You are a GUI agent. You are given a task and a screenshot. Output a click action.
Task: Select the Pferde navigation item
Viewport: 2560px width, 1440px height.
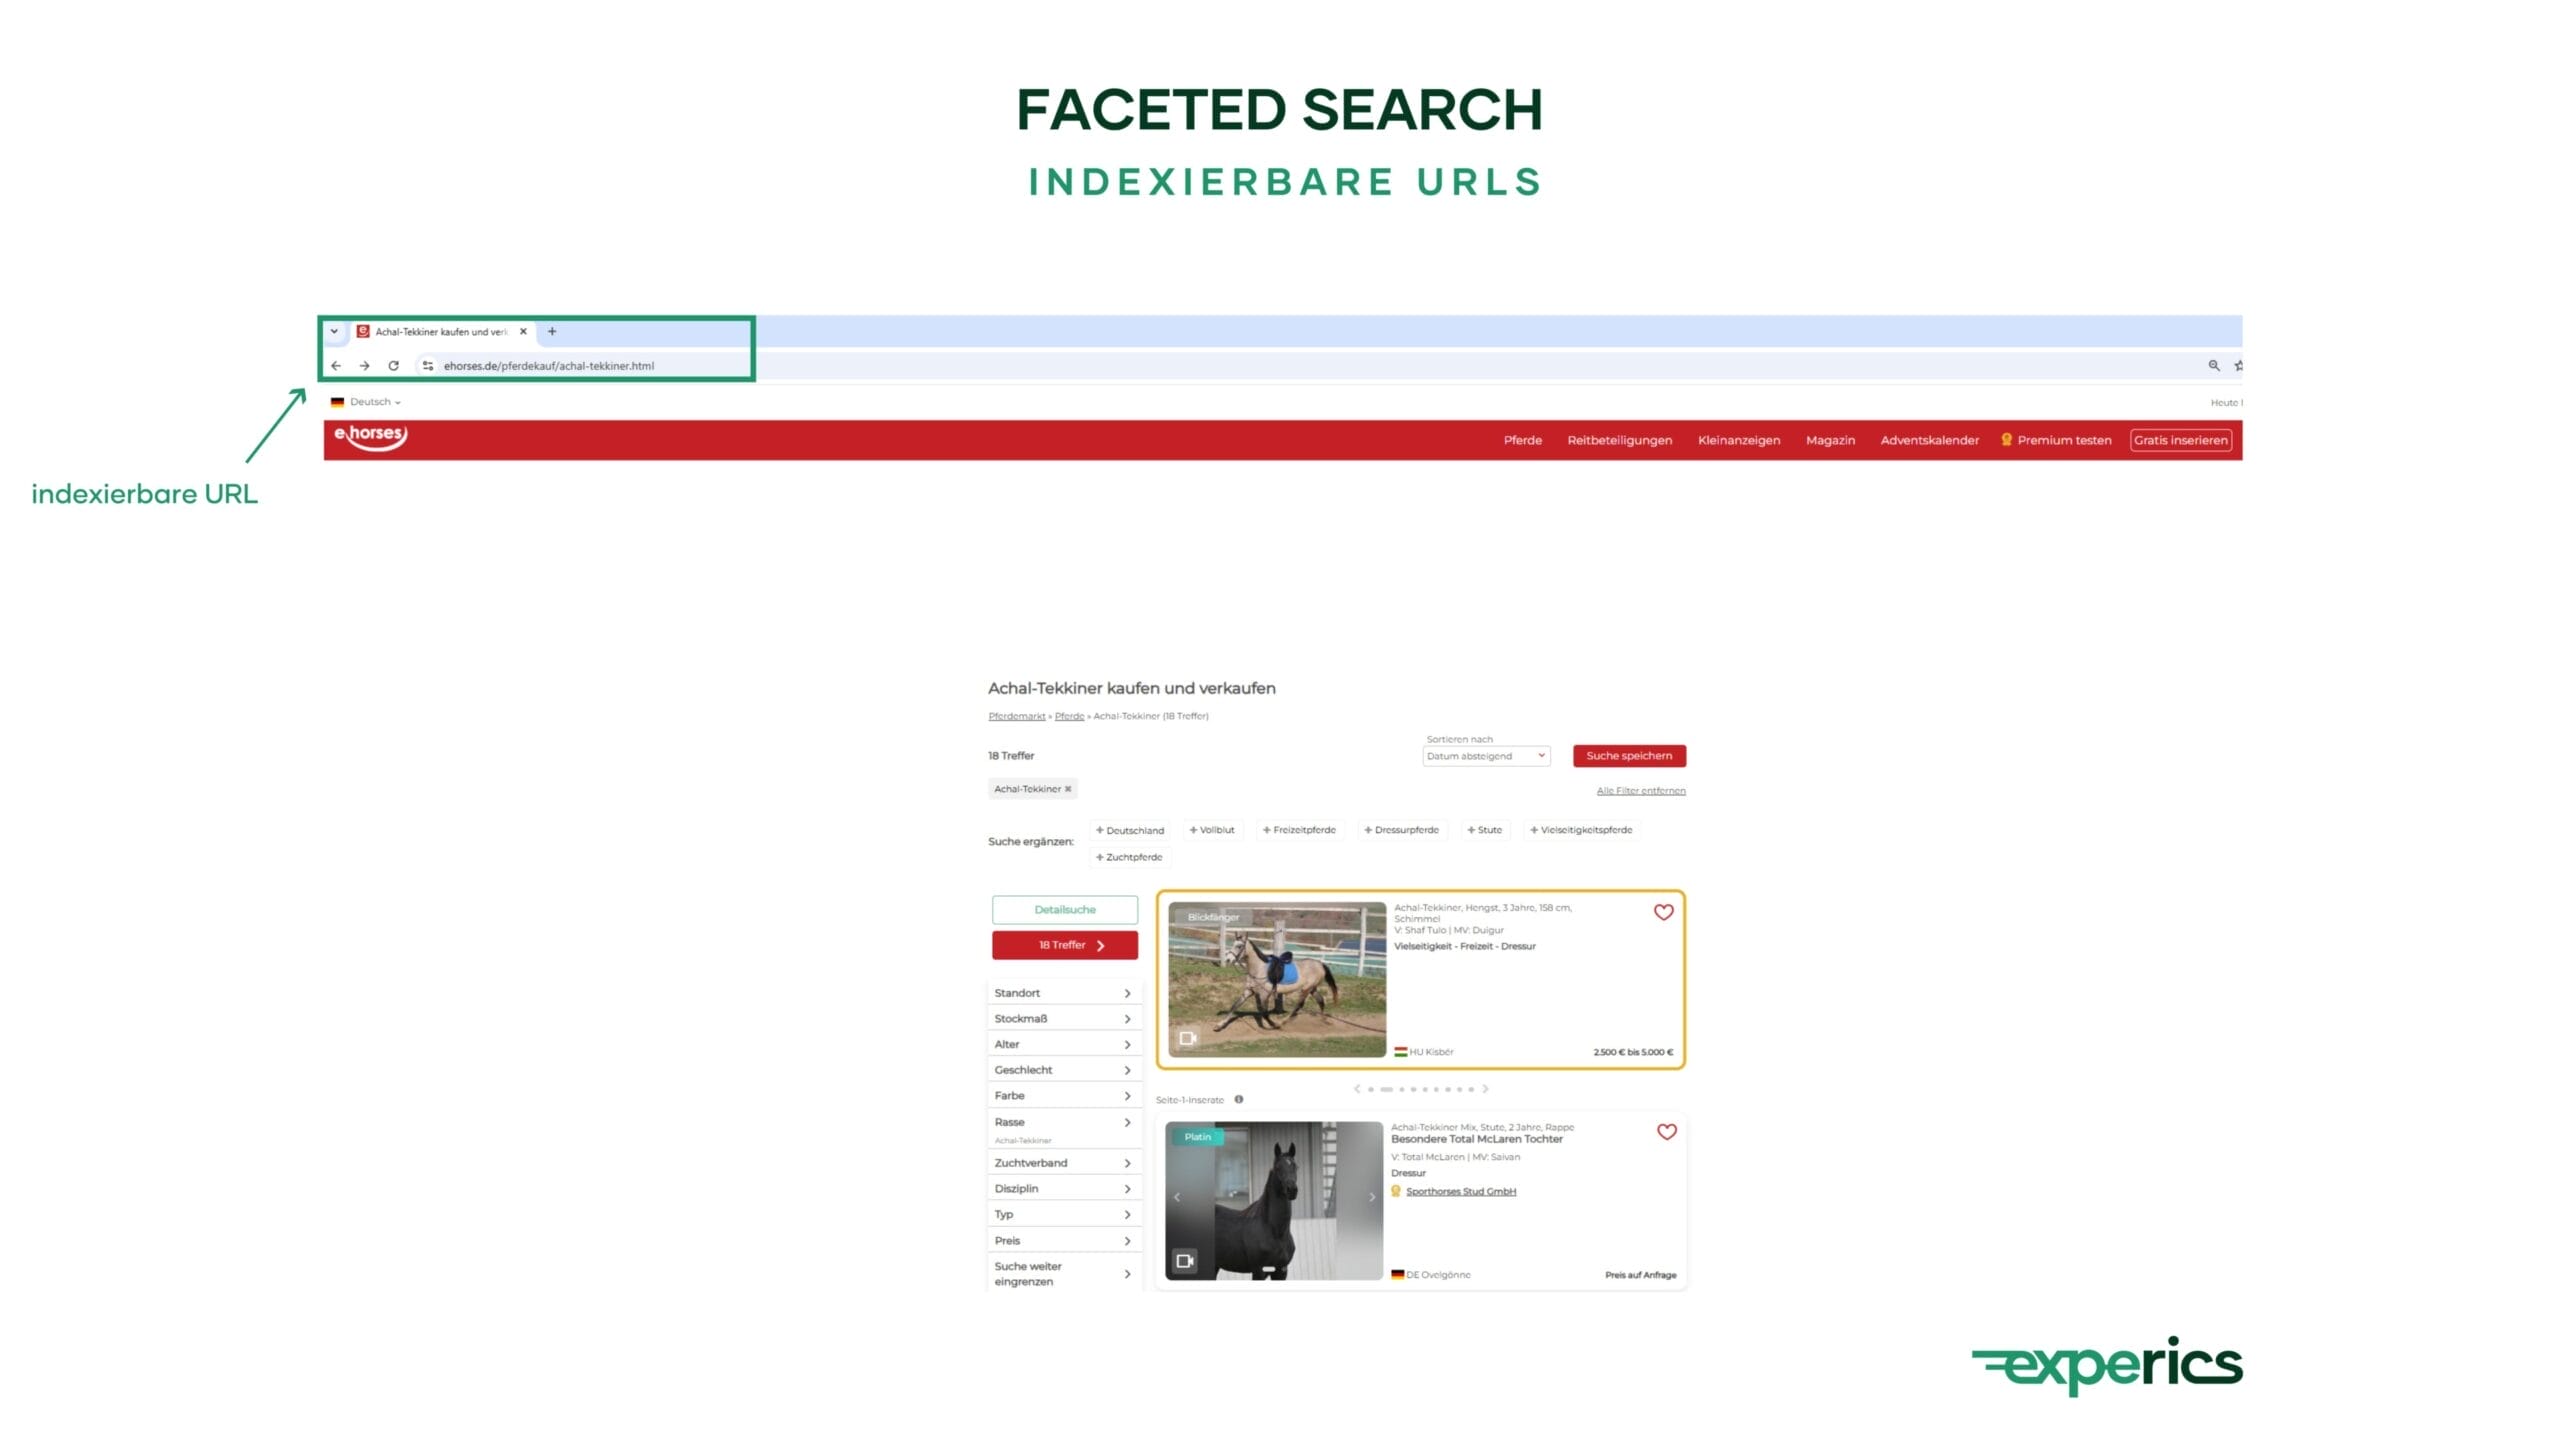pyautogui.click(x=1522, y=440)
